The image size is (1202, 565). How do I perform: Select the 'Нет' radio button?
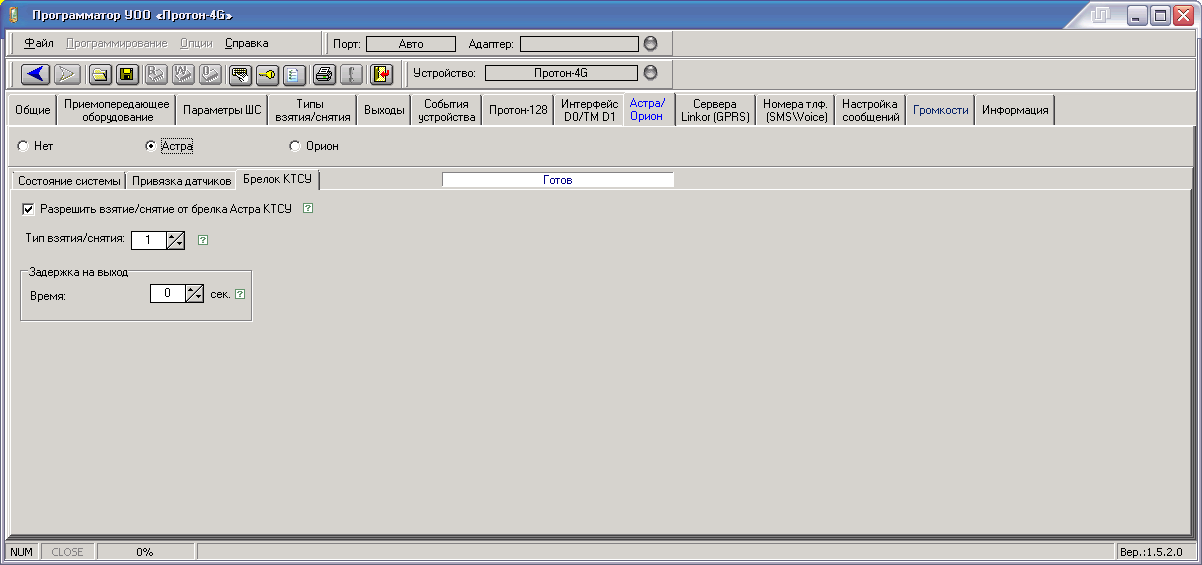tap(22, 146)
